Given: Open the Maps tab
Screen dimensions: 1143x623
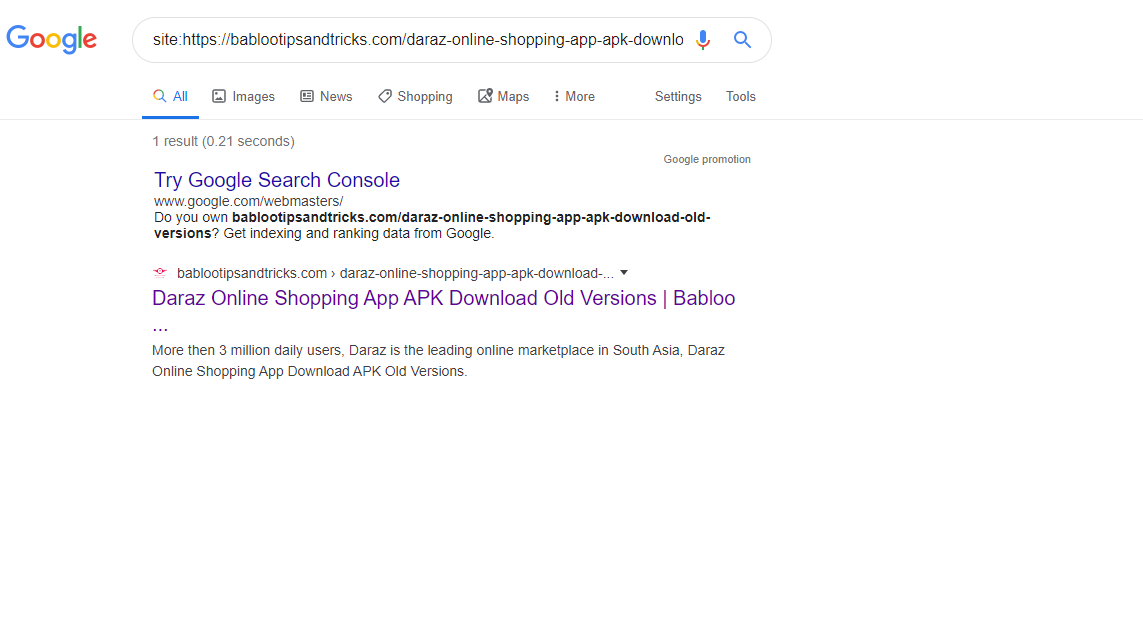Looking at the screenshot, I should coord(504,96).
